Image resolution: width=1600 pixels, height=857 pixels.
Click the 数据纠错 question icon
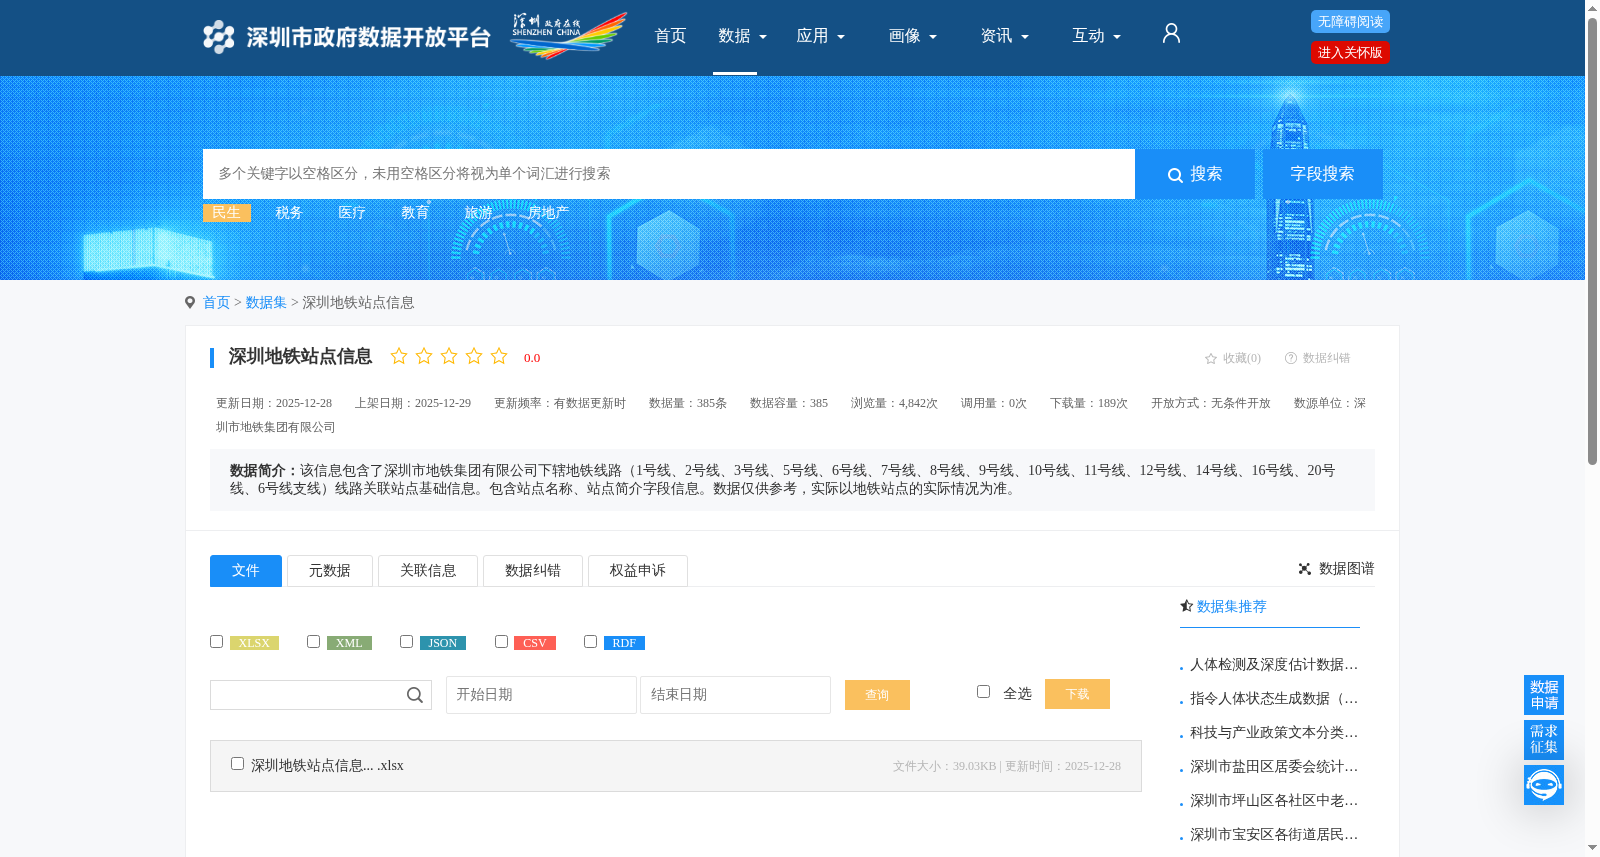point(1291,358)
